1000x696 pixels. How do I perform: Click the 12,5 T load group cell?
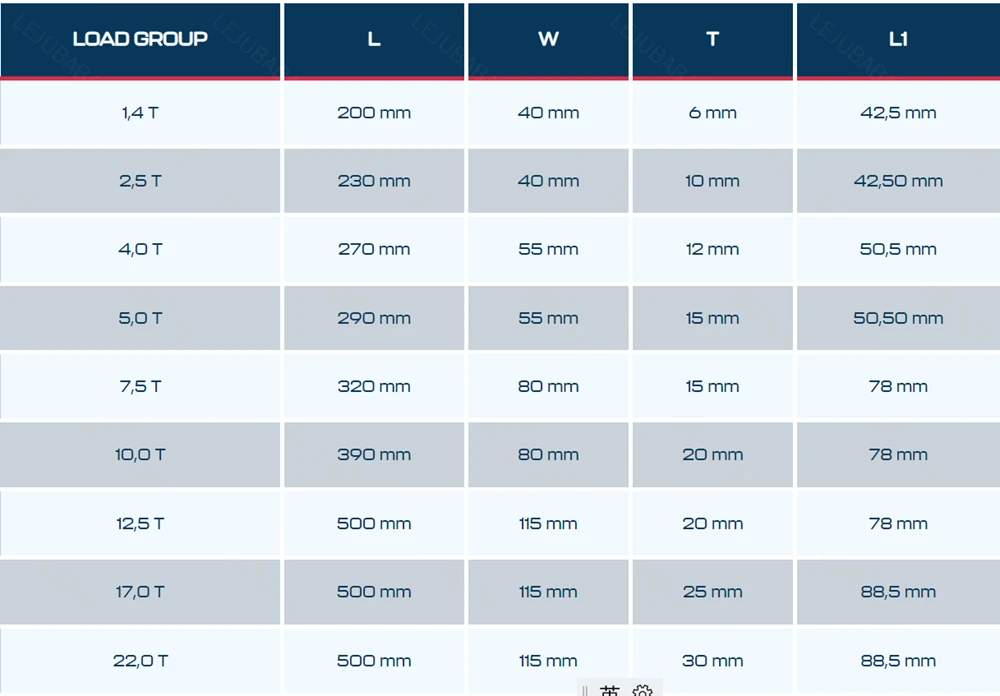point(140,523)
